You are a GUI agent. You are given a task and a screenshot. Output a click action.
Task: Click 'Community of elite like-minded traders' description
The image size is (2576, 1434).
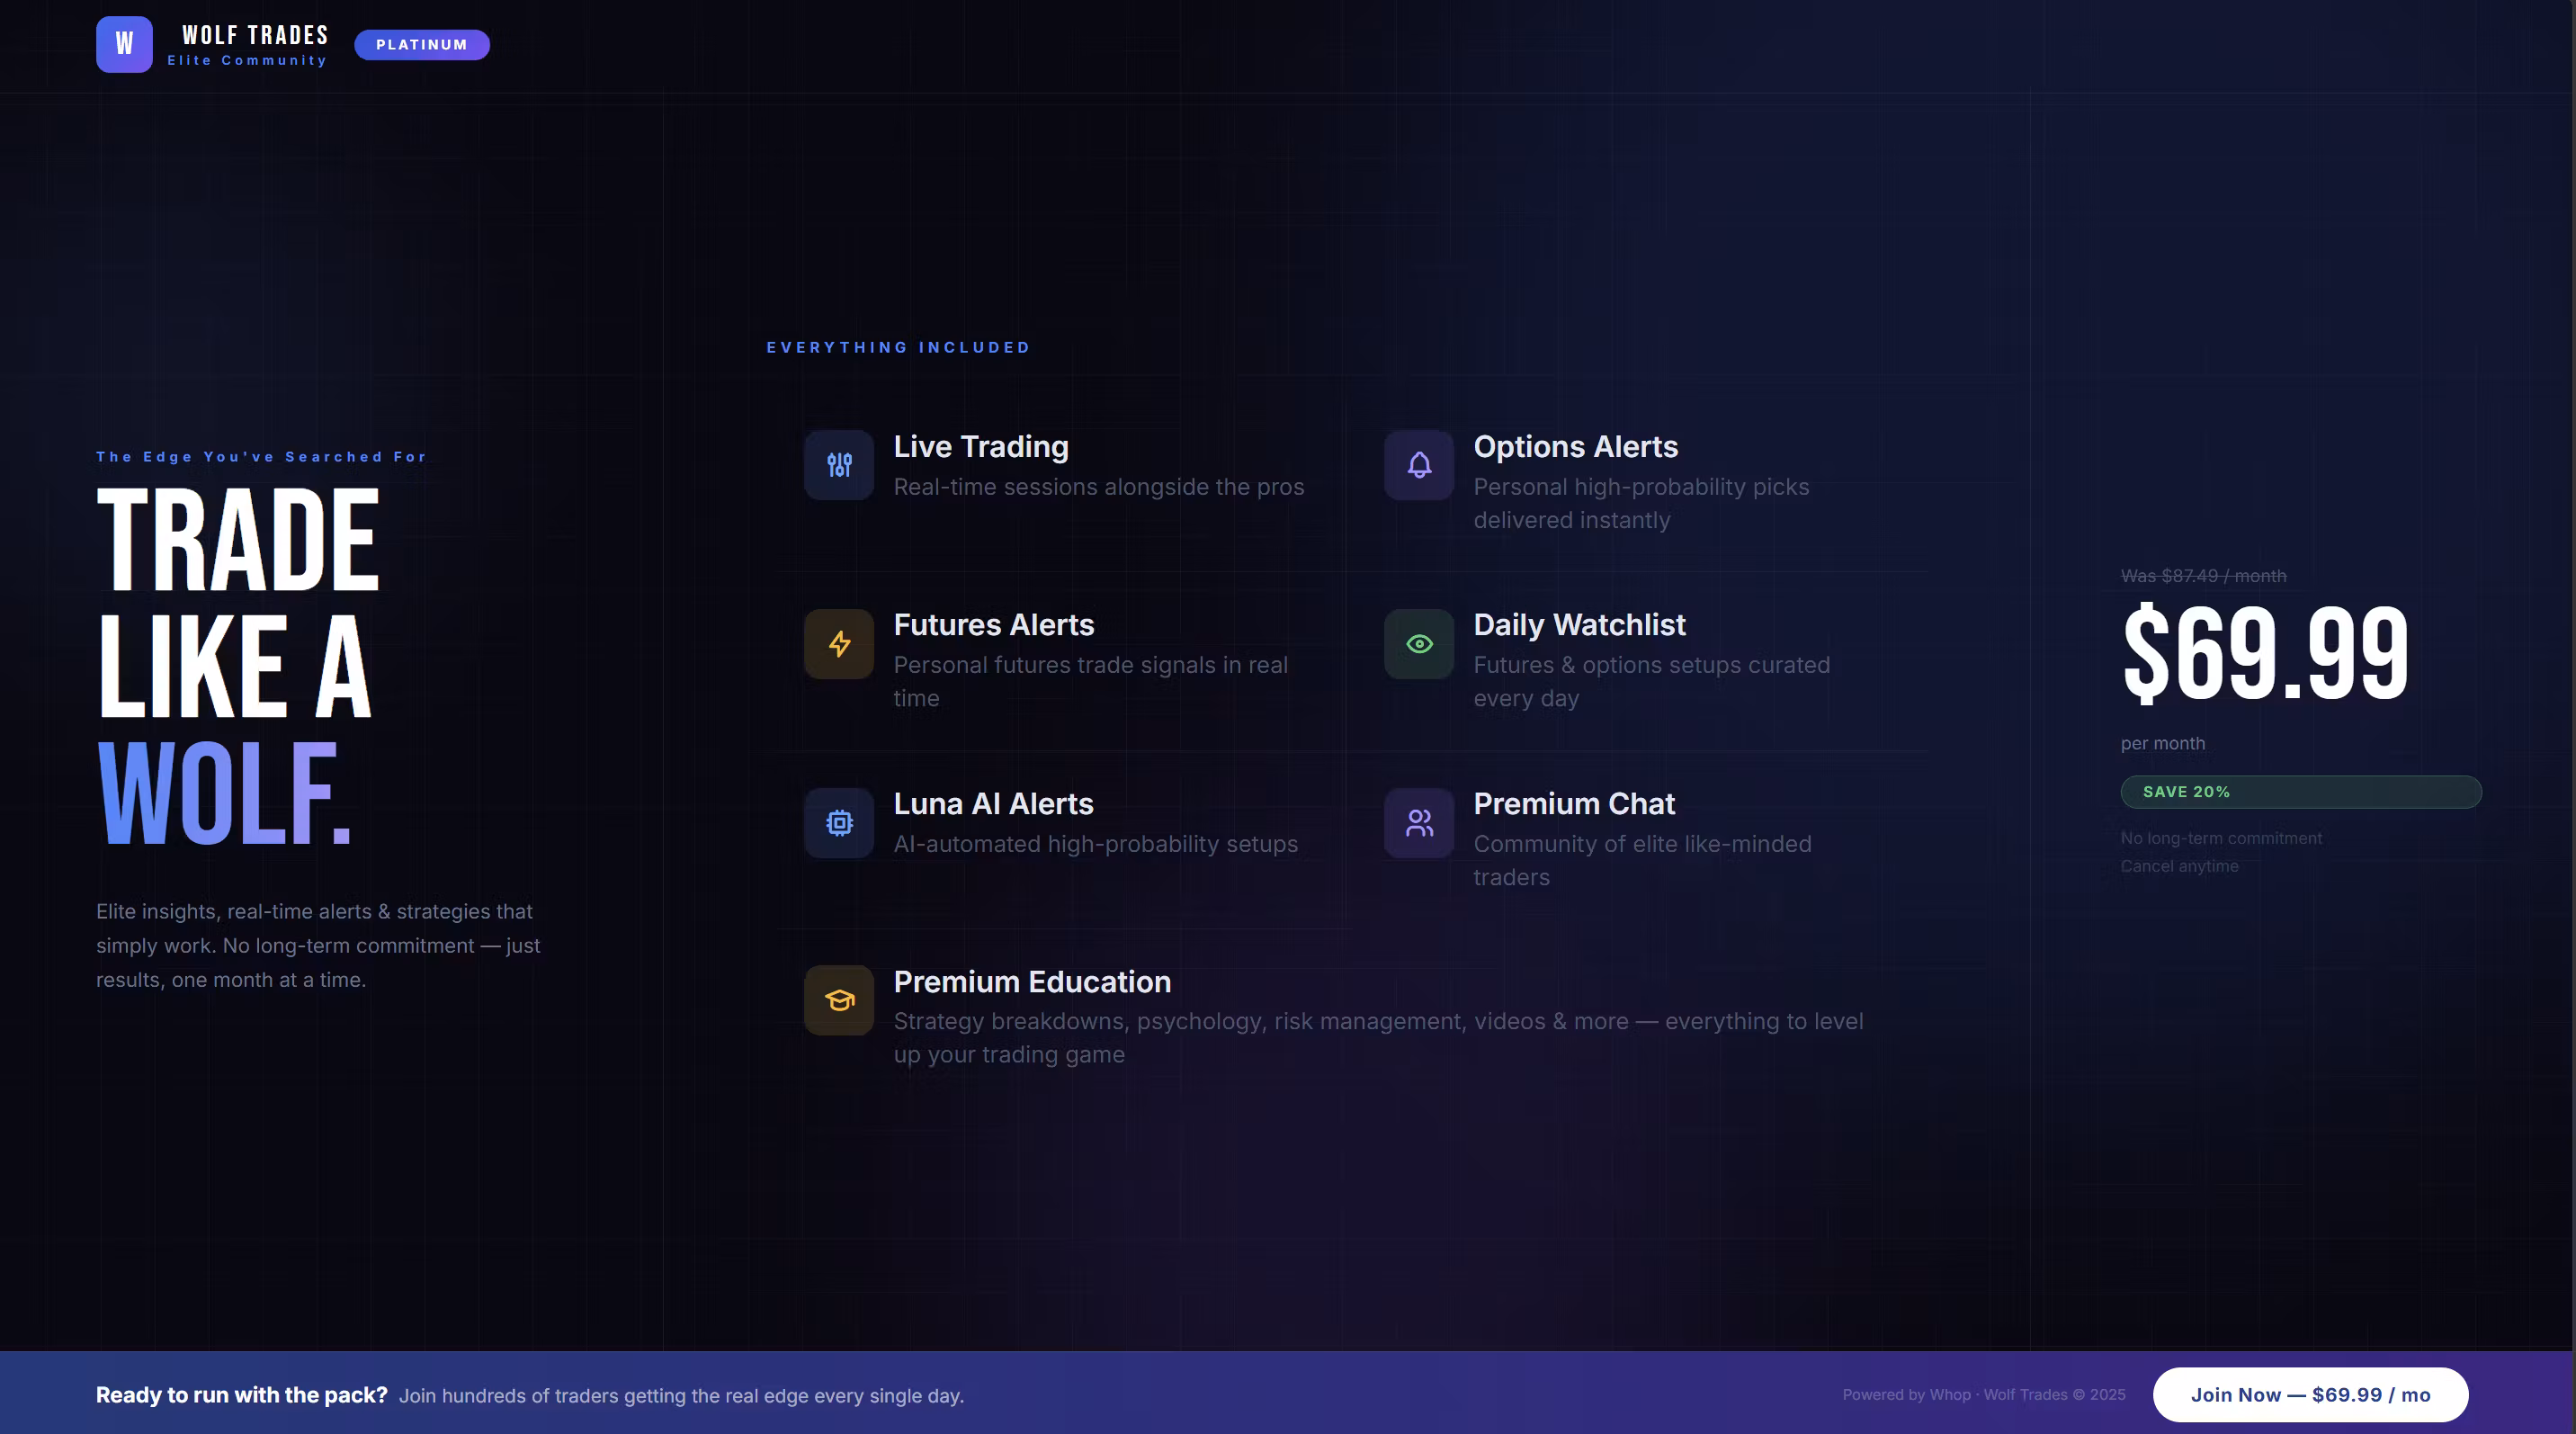(1642, 860)
